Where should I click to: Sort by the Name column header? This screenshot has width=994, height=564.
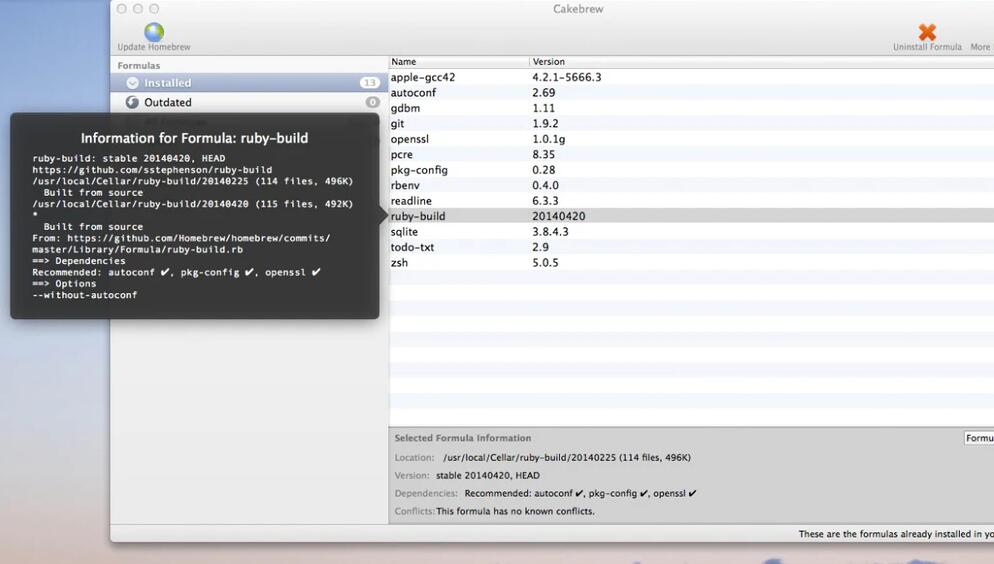[x=458, y=61]
